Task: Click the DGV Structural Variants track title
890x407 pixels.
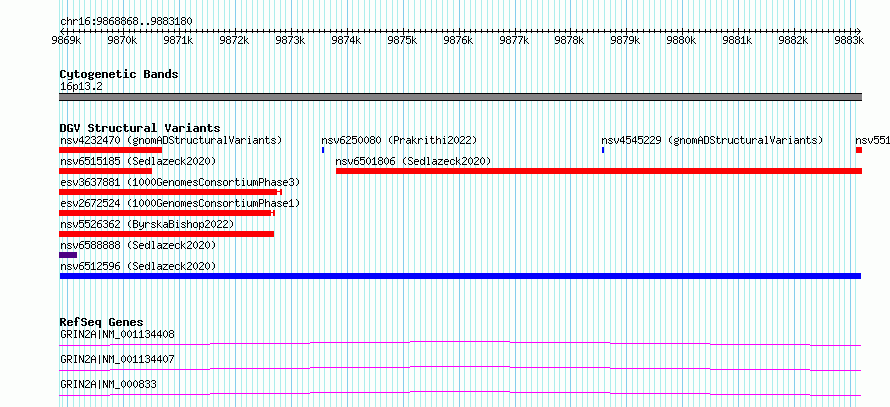Action: pos(140,128)
